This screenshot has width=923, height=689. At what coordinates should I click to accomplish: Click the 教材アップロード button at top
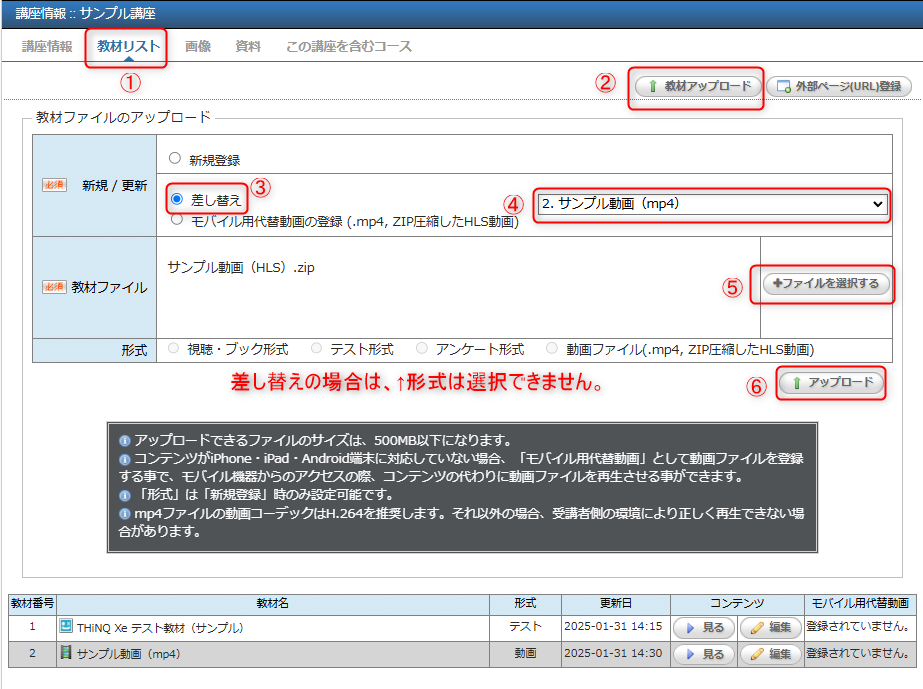[x=699, y=87]
